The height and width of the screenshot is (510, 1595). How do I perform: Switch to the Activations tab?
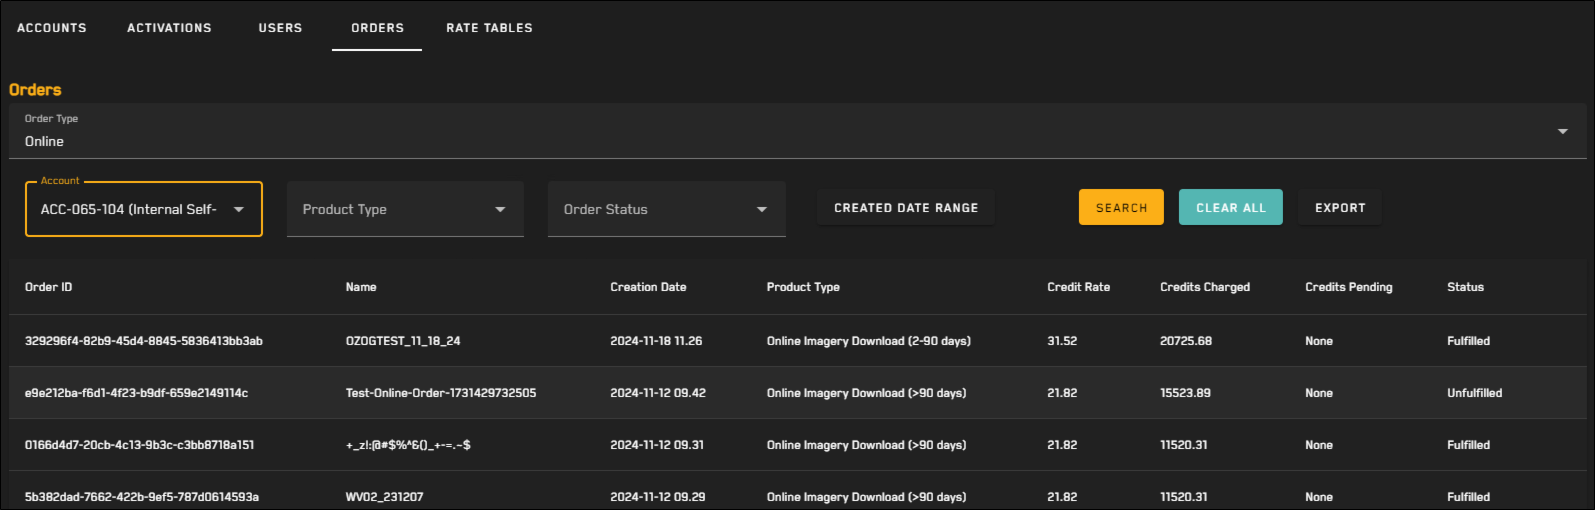tap(169, 28)
